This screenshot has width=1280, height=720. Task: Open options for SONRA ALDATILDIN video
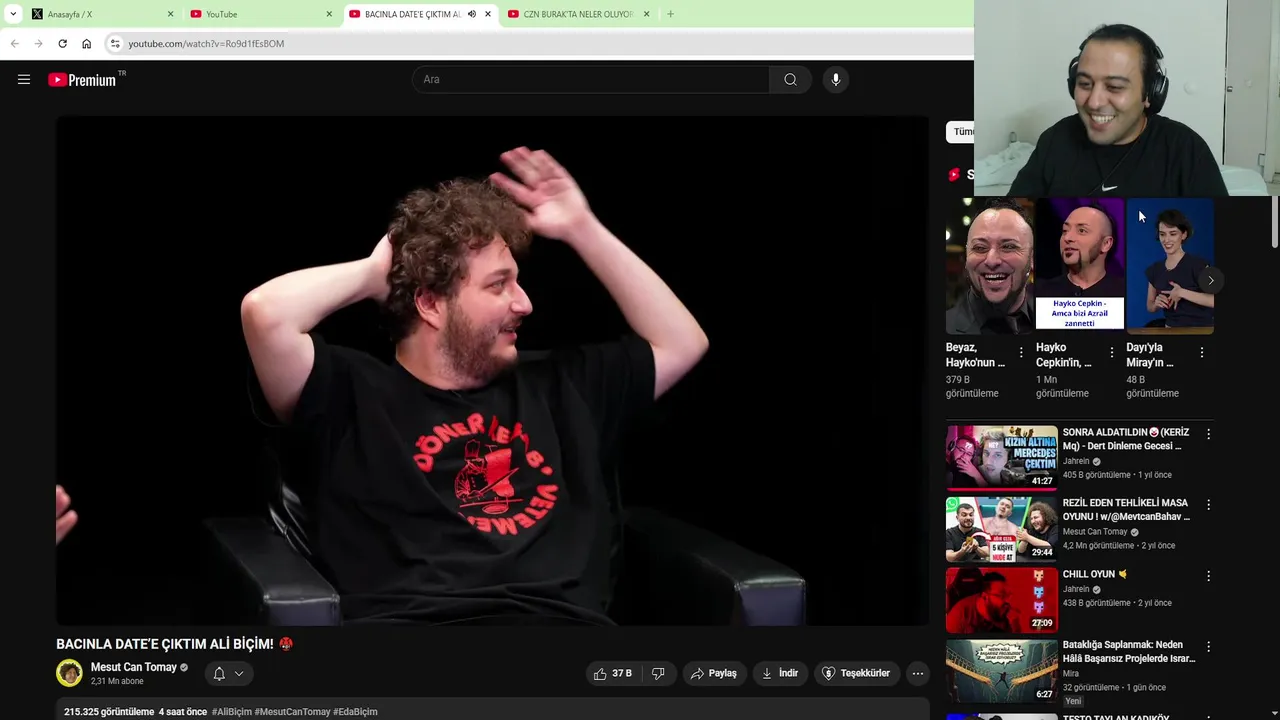(1208, 434)
